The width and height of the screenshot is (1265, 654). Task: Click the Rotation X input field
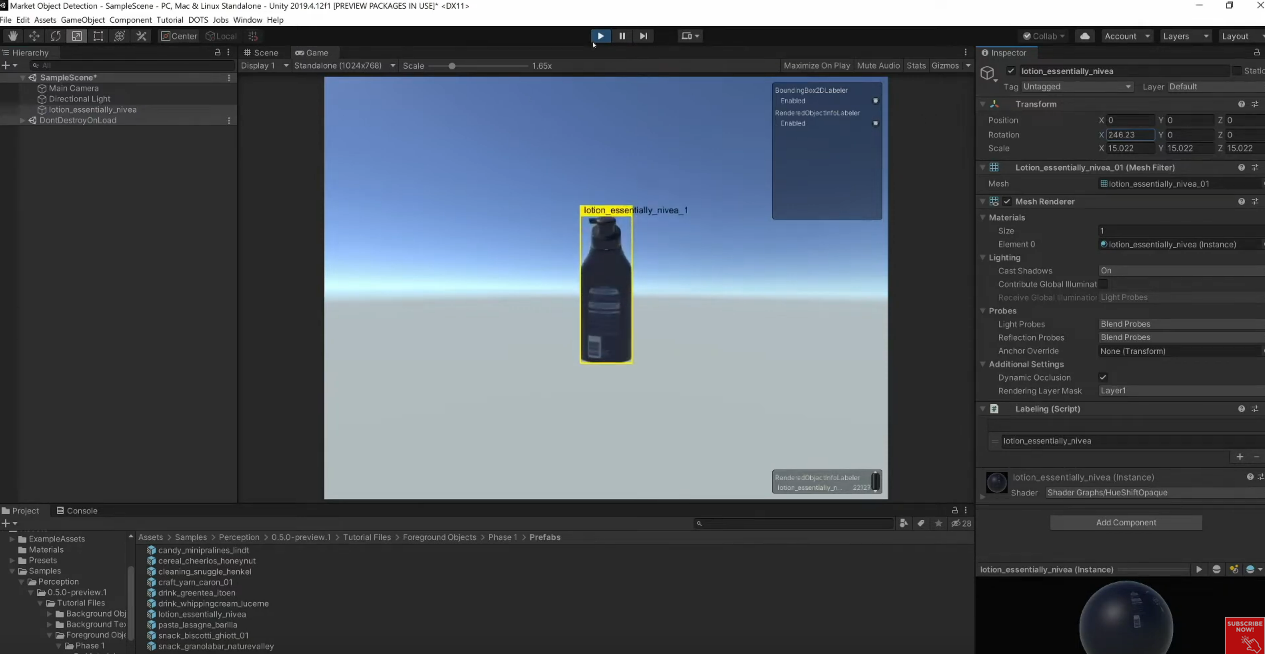coord(1128,135)
